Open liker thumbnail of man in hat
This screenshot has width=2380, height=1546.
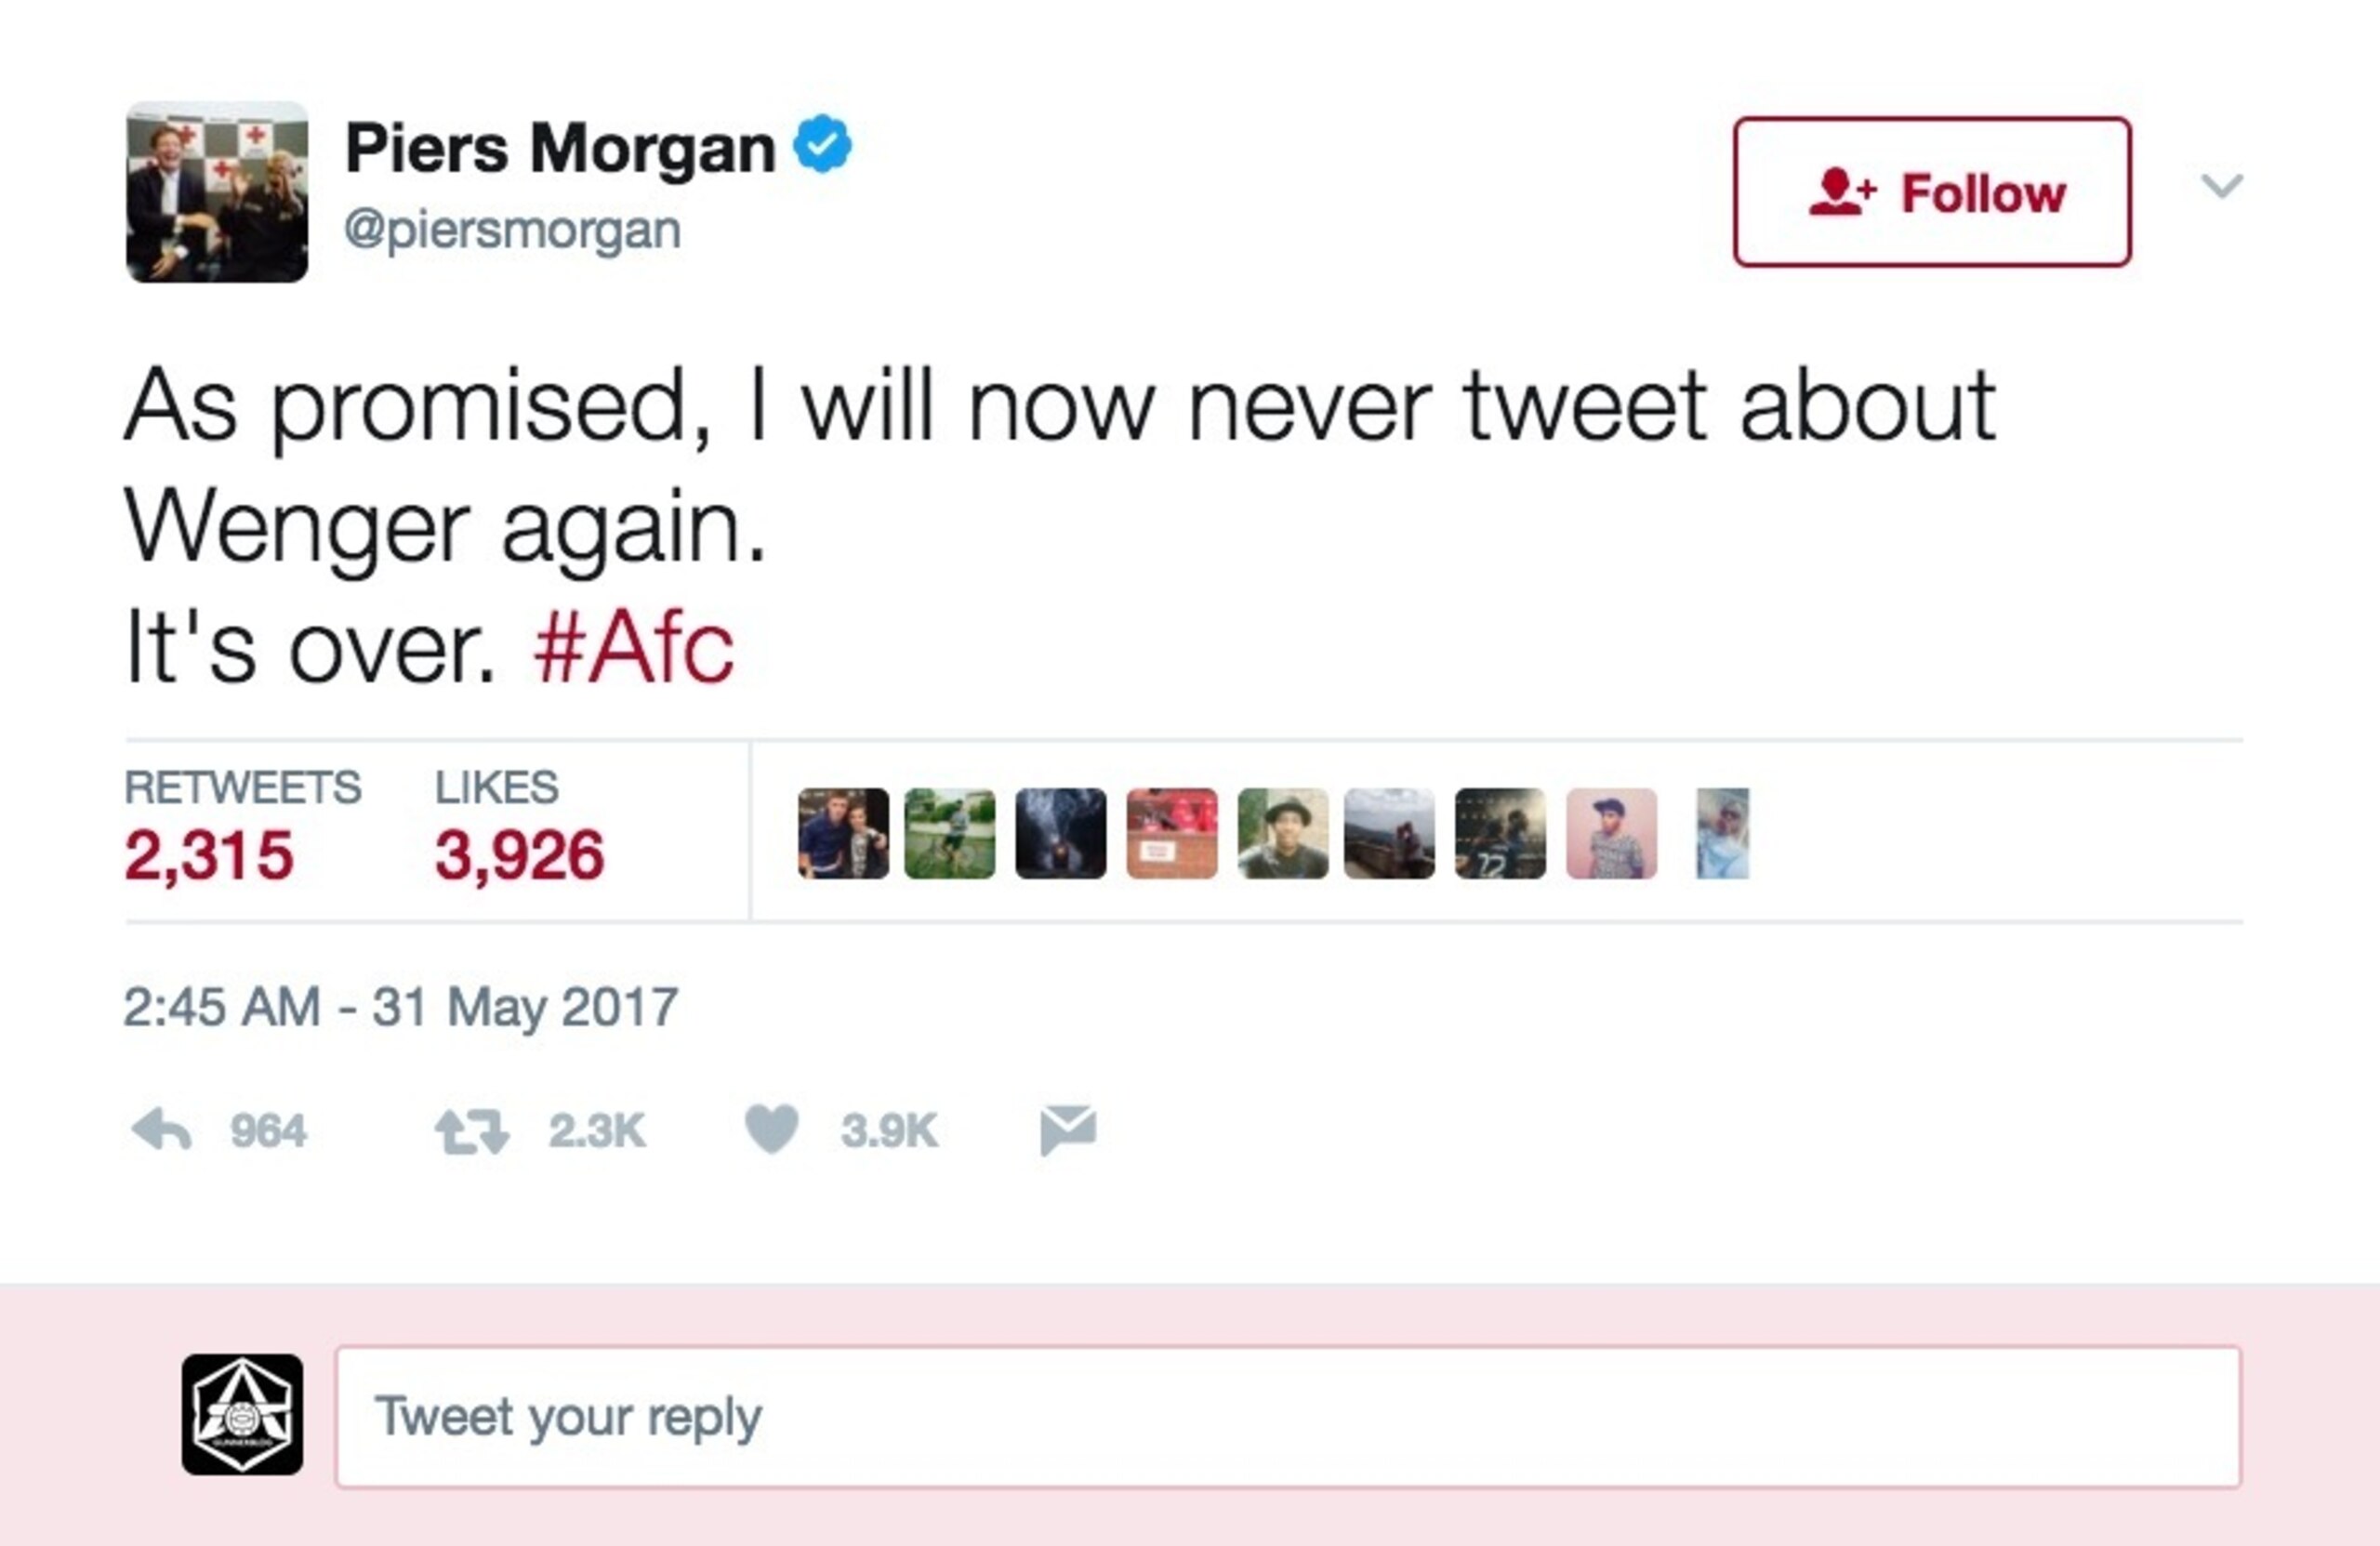coord(1283,834)
